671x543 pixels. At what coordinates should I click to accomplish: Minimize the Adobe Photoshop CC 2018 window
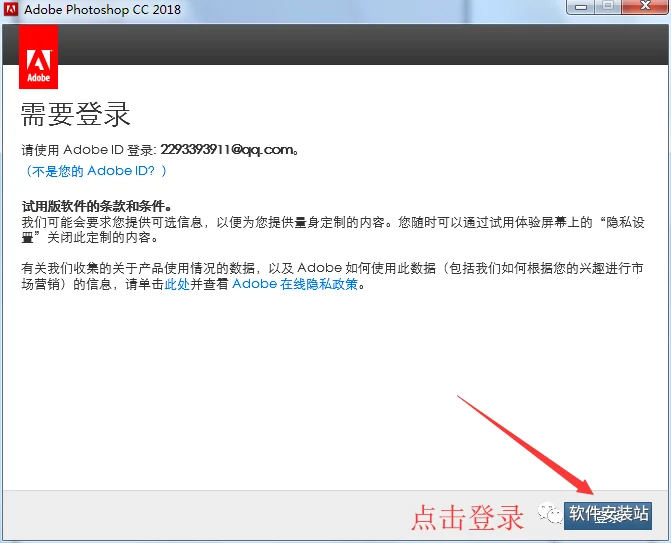581,7
